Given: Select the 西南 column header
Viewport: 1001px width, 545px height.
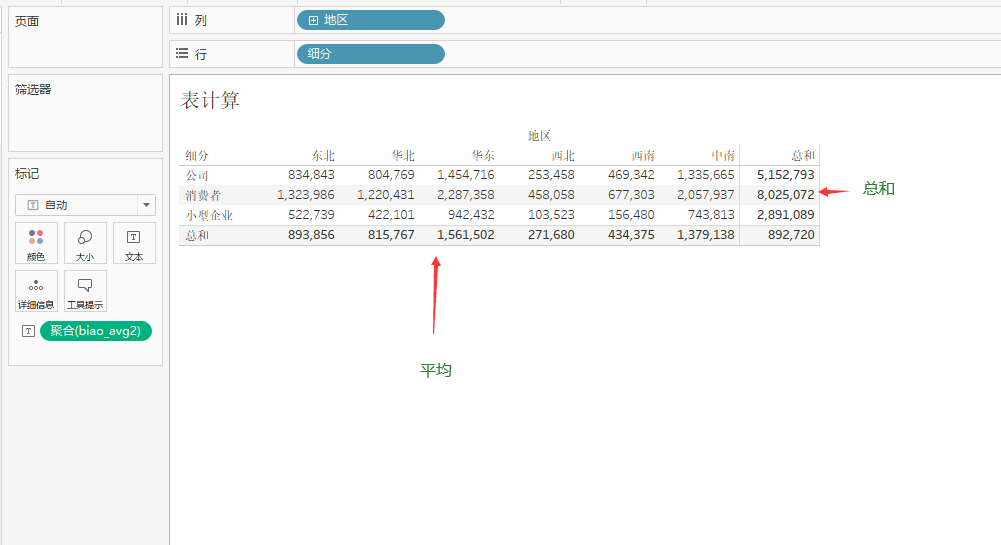Looking at the screenshot, I should click(644, 156).
